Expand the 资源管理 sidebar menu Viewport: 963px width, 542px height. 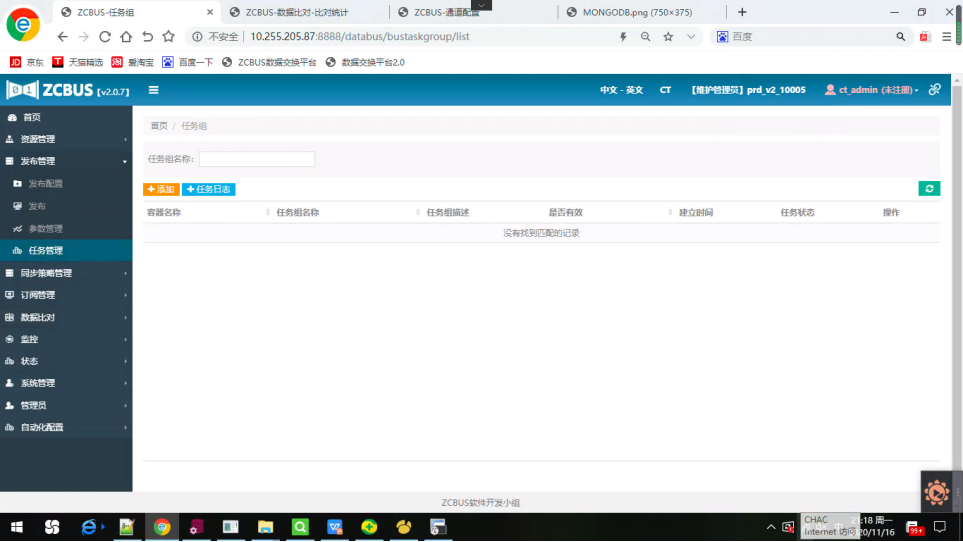tap(65, 139)
